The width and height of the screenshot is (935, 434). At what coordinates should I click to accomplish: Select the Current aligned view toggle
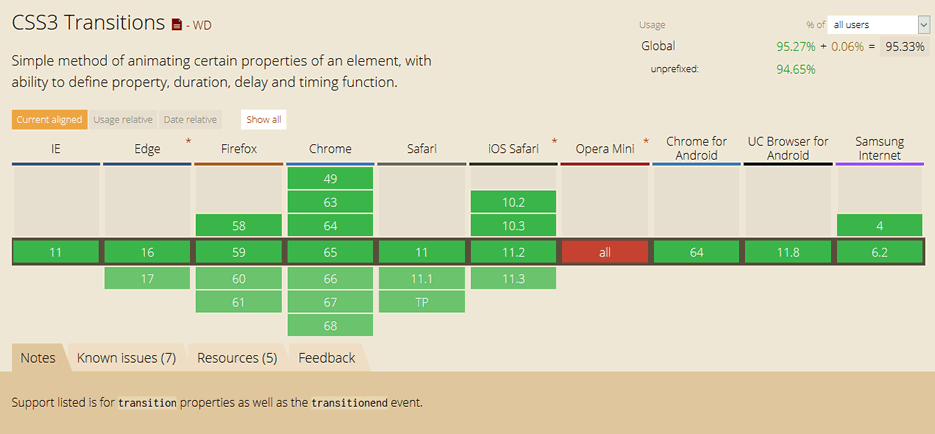click(x=49, y=119)
